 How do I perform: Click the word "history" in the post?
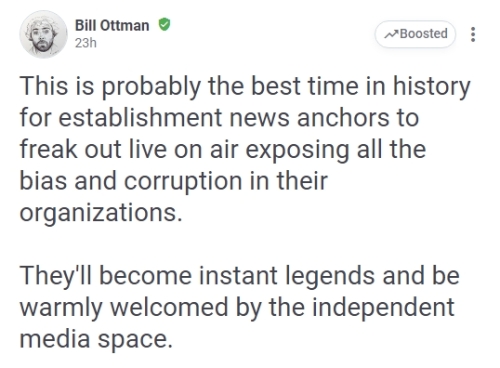coord(432,86)
